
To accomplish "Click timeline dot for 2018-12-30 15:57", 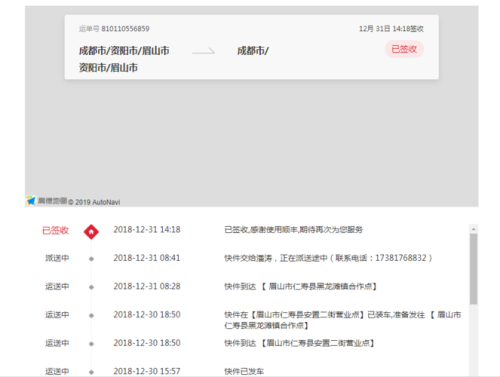I will pos(91,372).
